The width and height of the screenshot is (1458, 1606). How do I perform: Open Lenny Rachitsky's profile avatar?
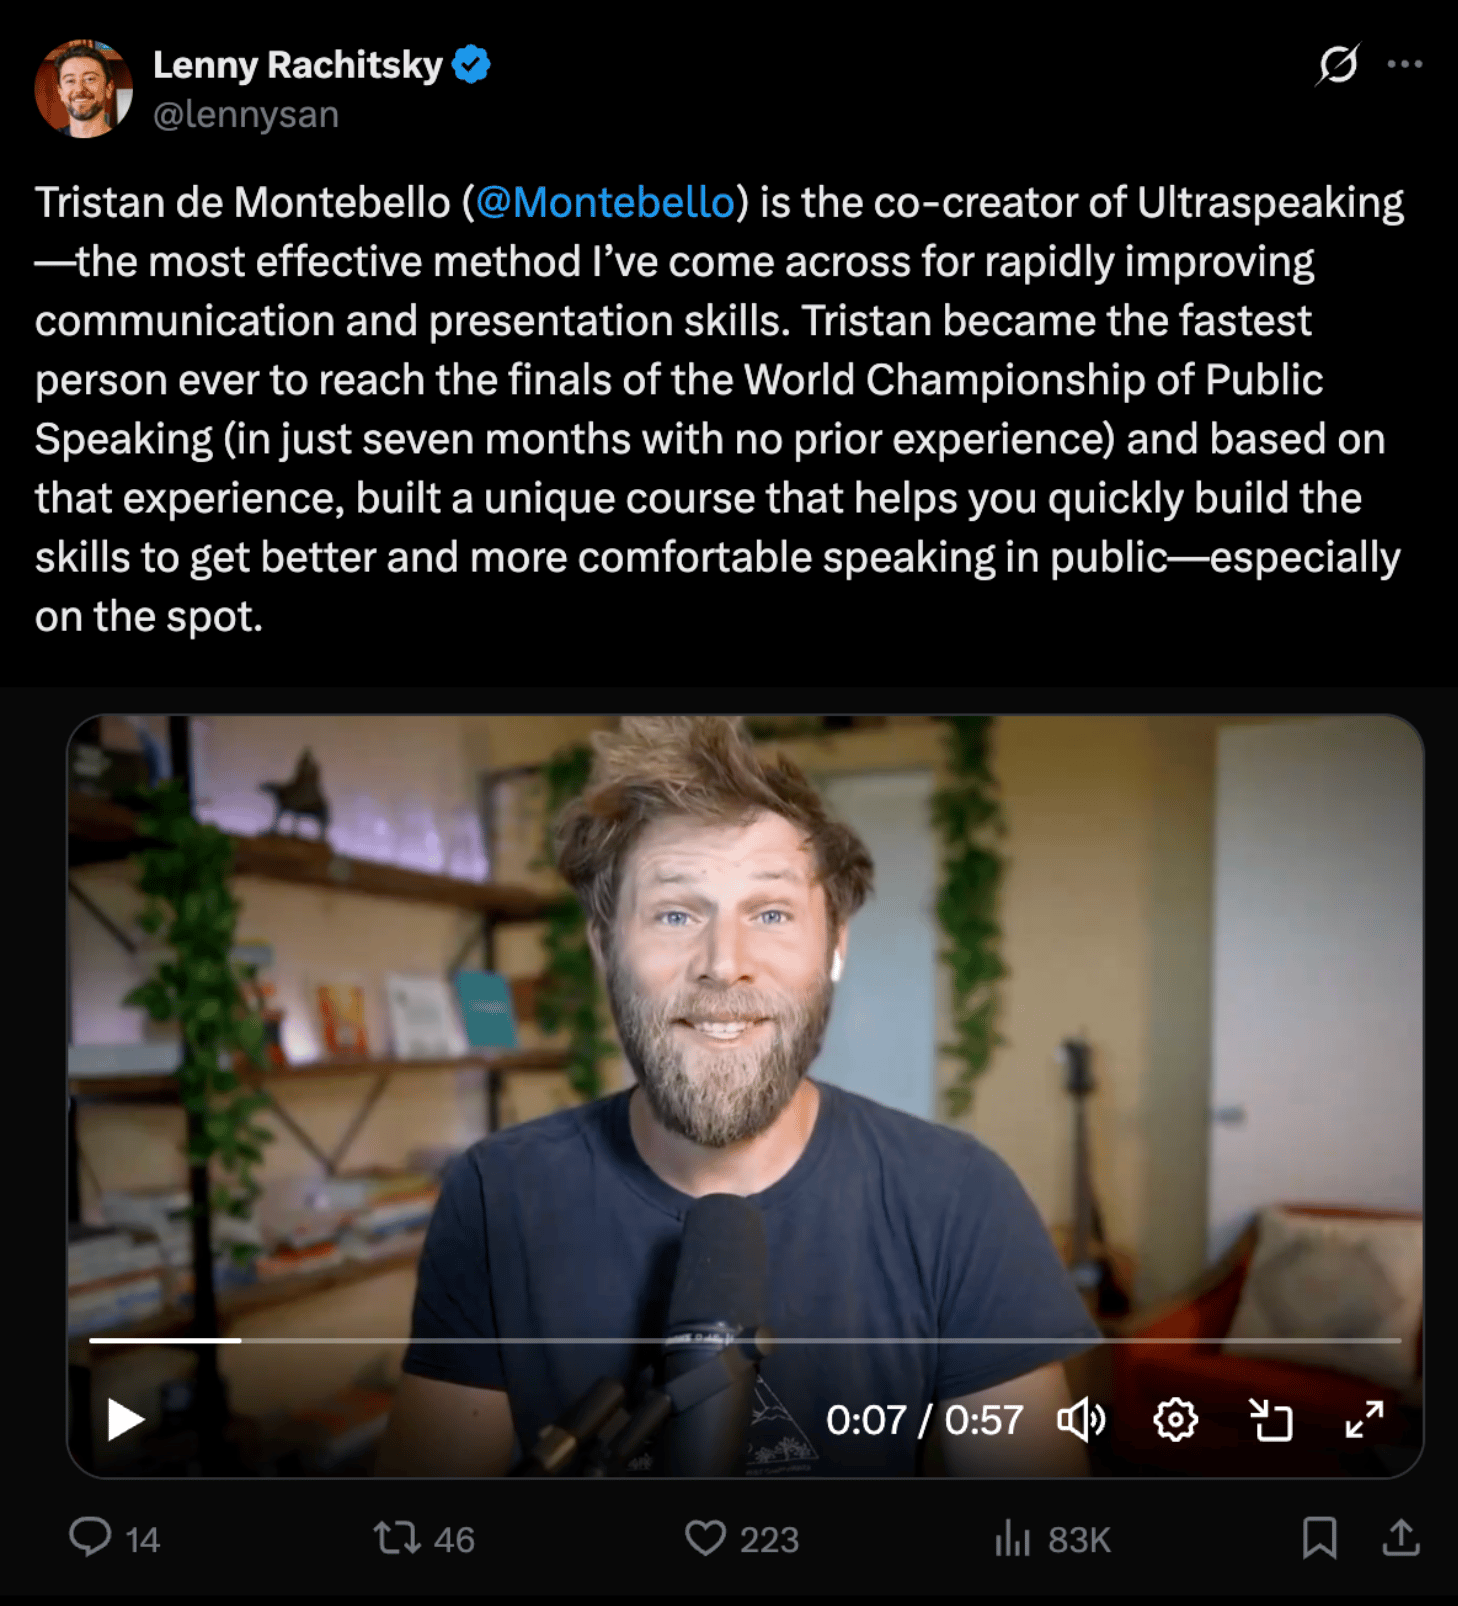[84, 88]
